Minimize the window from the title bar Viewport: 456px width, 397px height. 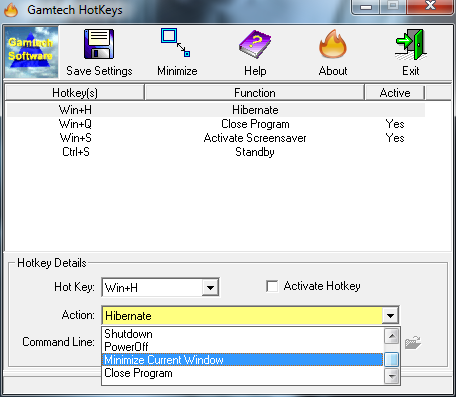coord(366,7)
